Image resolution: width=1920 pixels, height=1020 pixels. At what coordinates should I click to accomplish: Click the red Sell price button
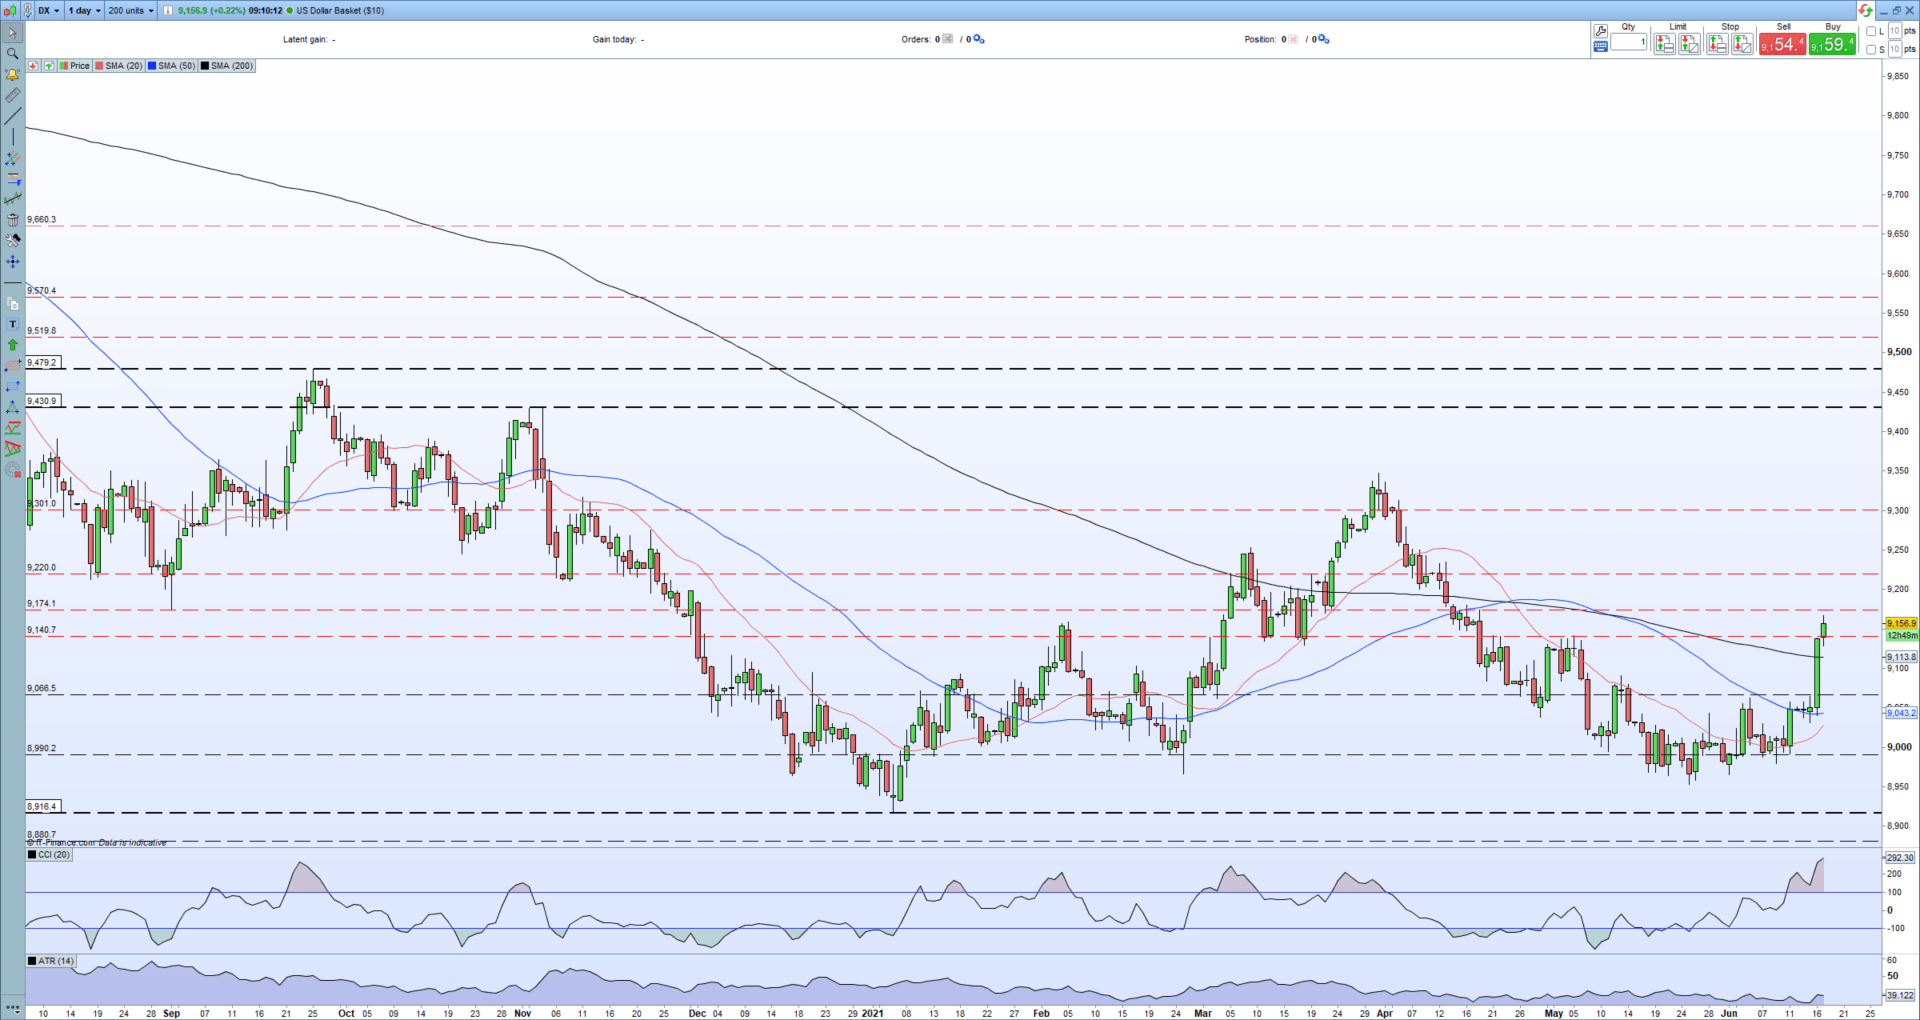pyautogui.click(x=1782, y=44)
